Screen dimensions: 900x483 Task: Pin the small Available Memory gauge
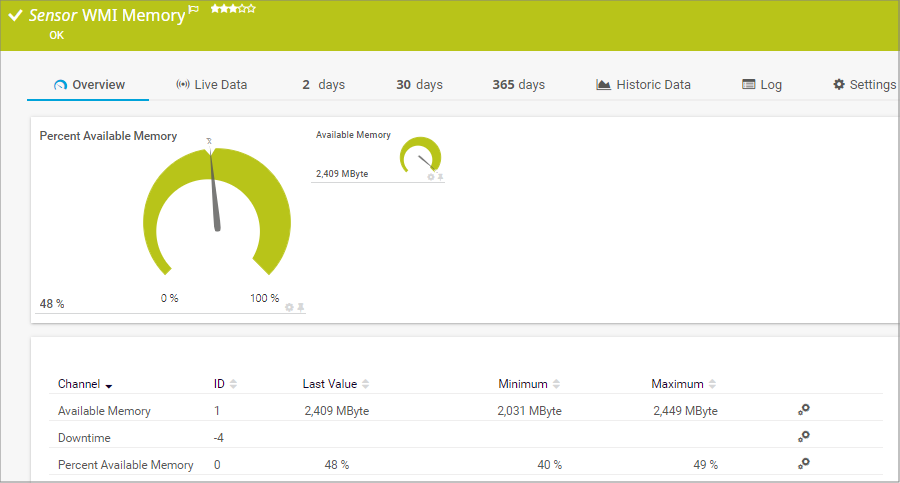click(440, 177)
